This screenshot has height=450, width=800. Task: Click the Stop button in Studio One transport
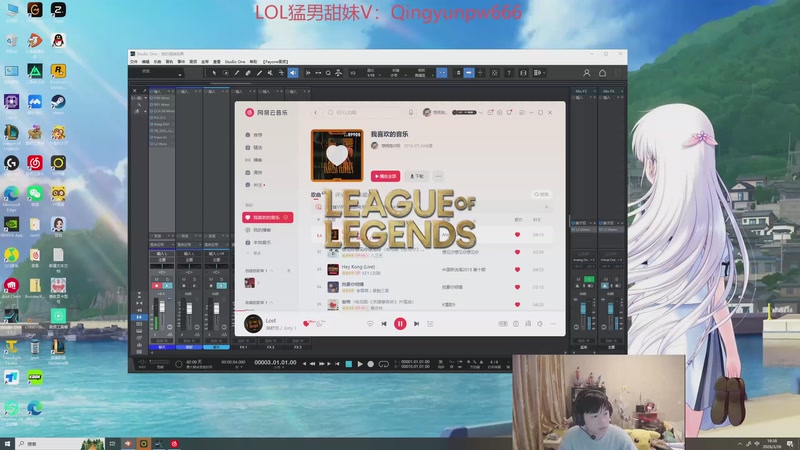[348, 364]
